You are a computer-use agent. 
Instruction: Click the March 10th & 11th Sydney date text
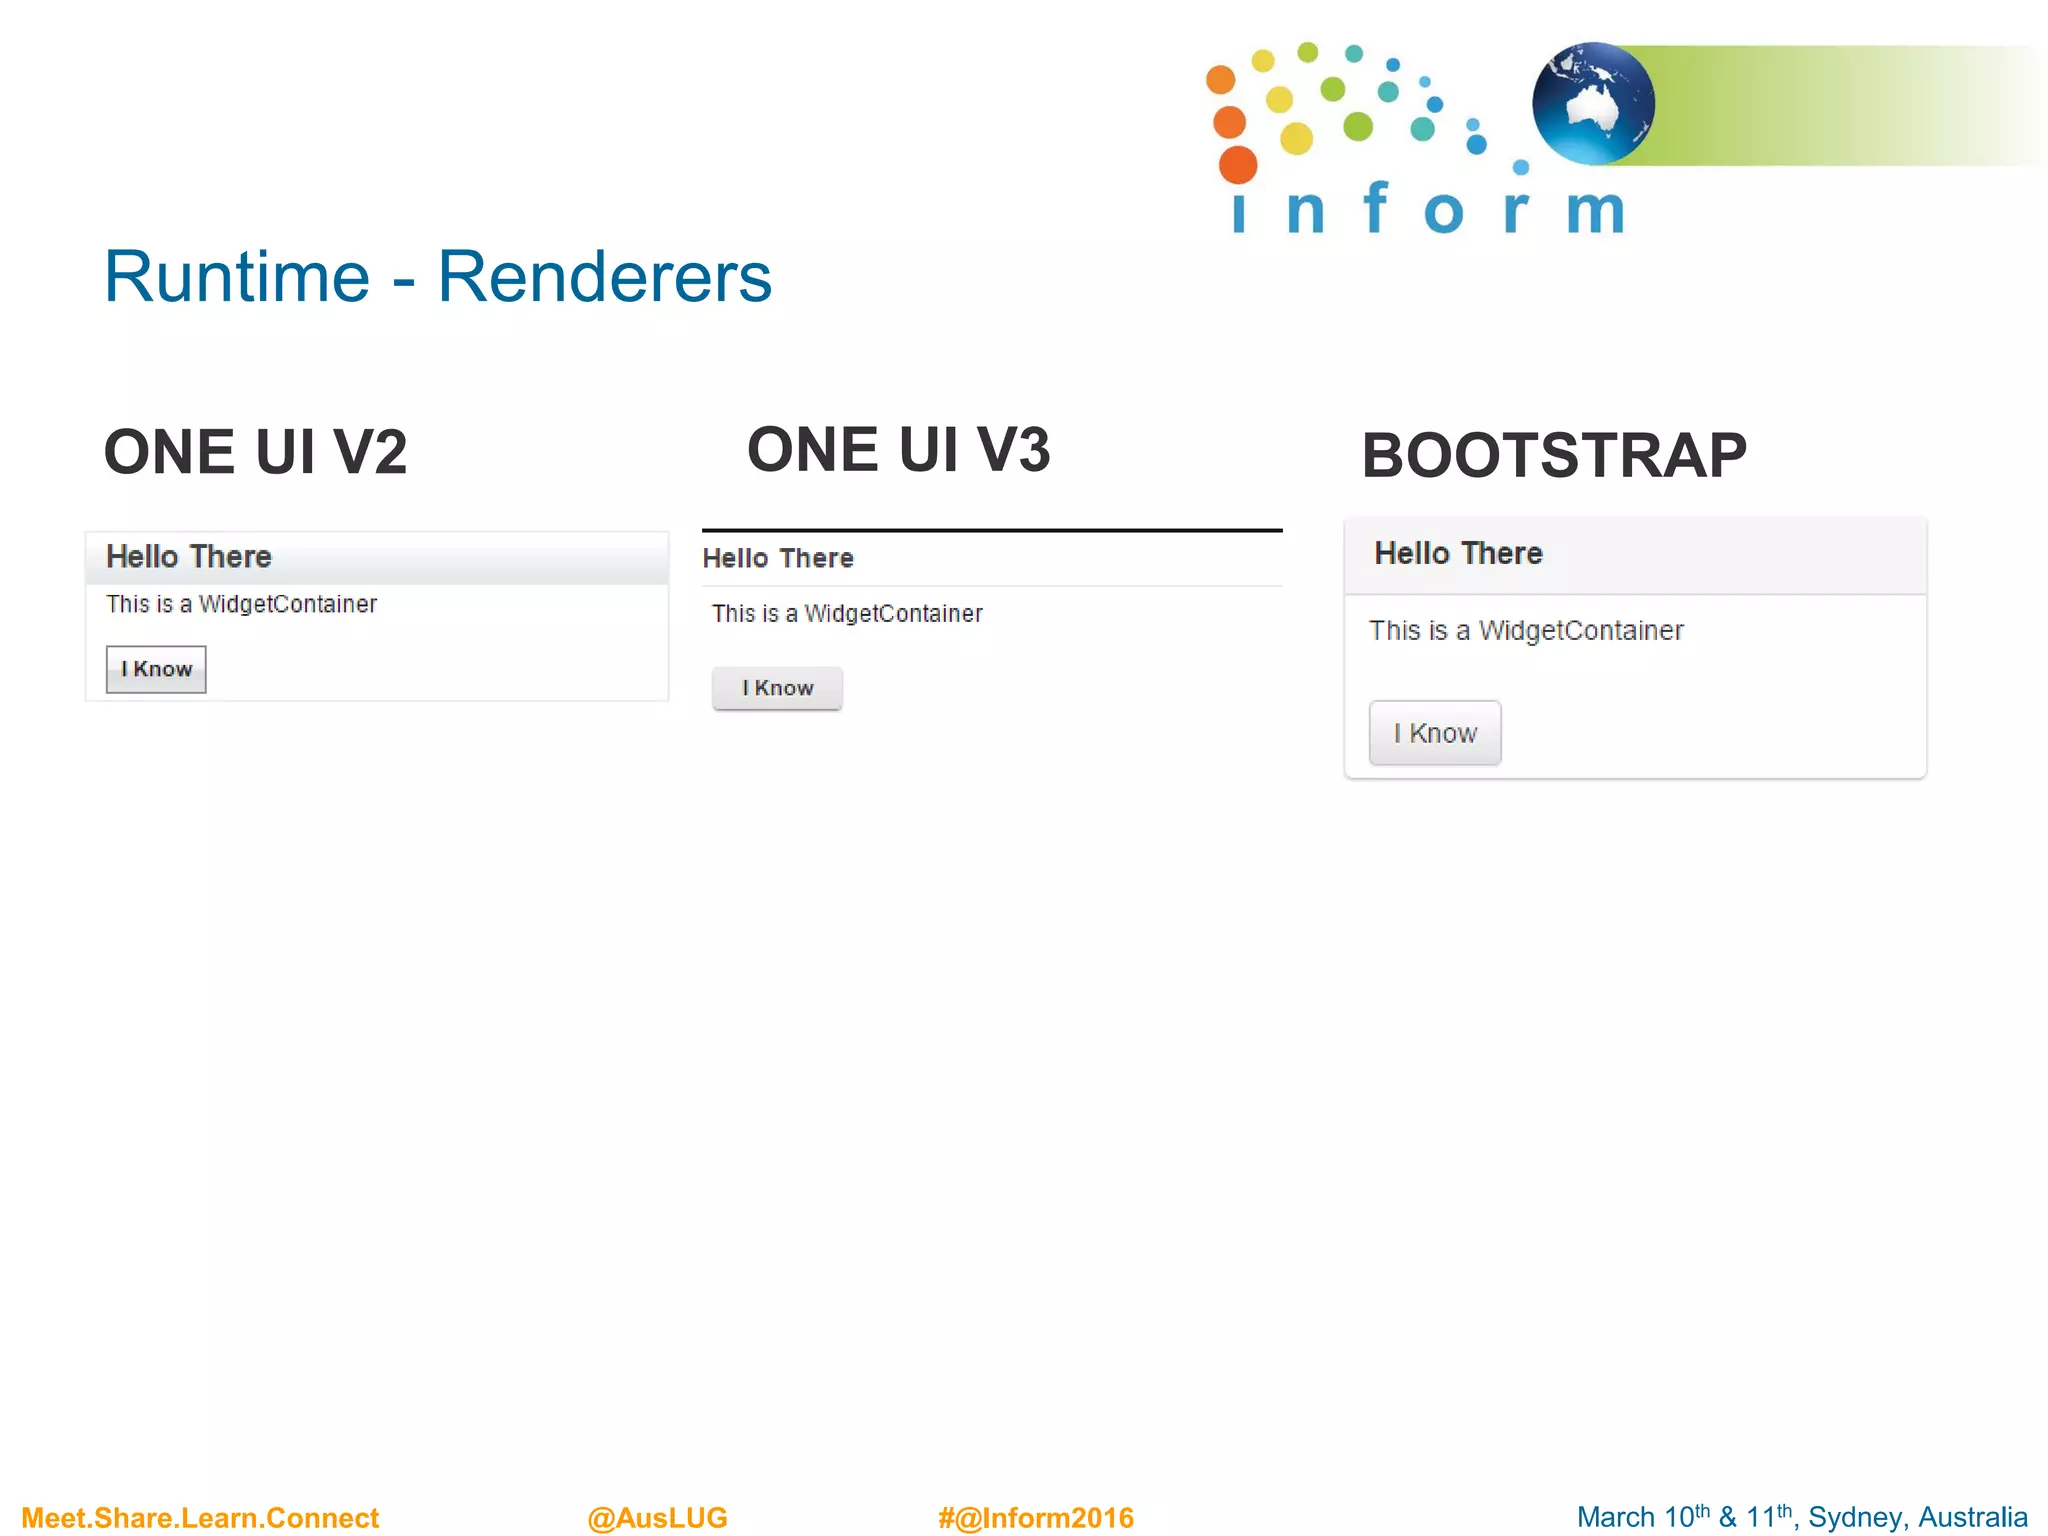[x=1802, y=1516]
